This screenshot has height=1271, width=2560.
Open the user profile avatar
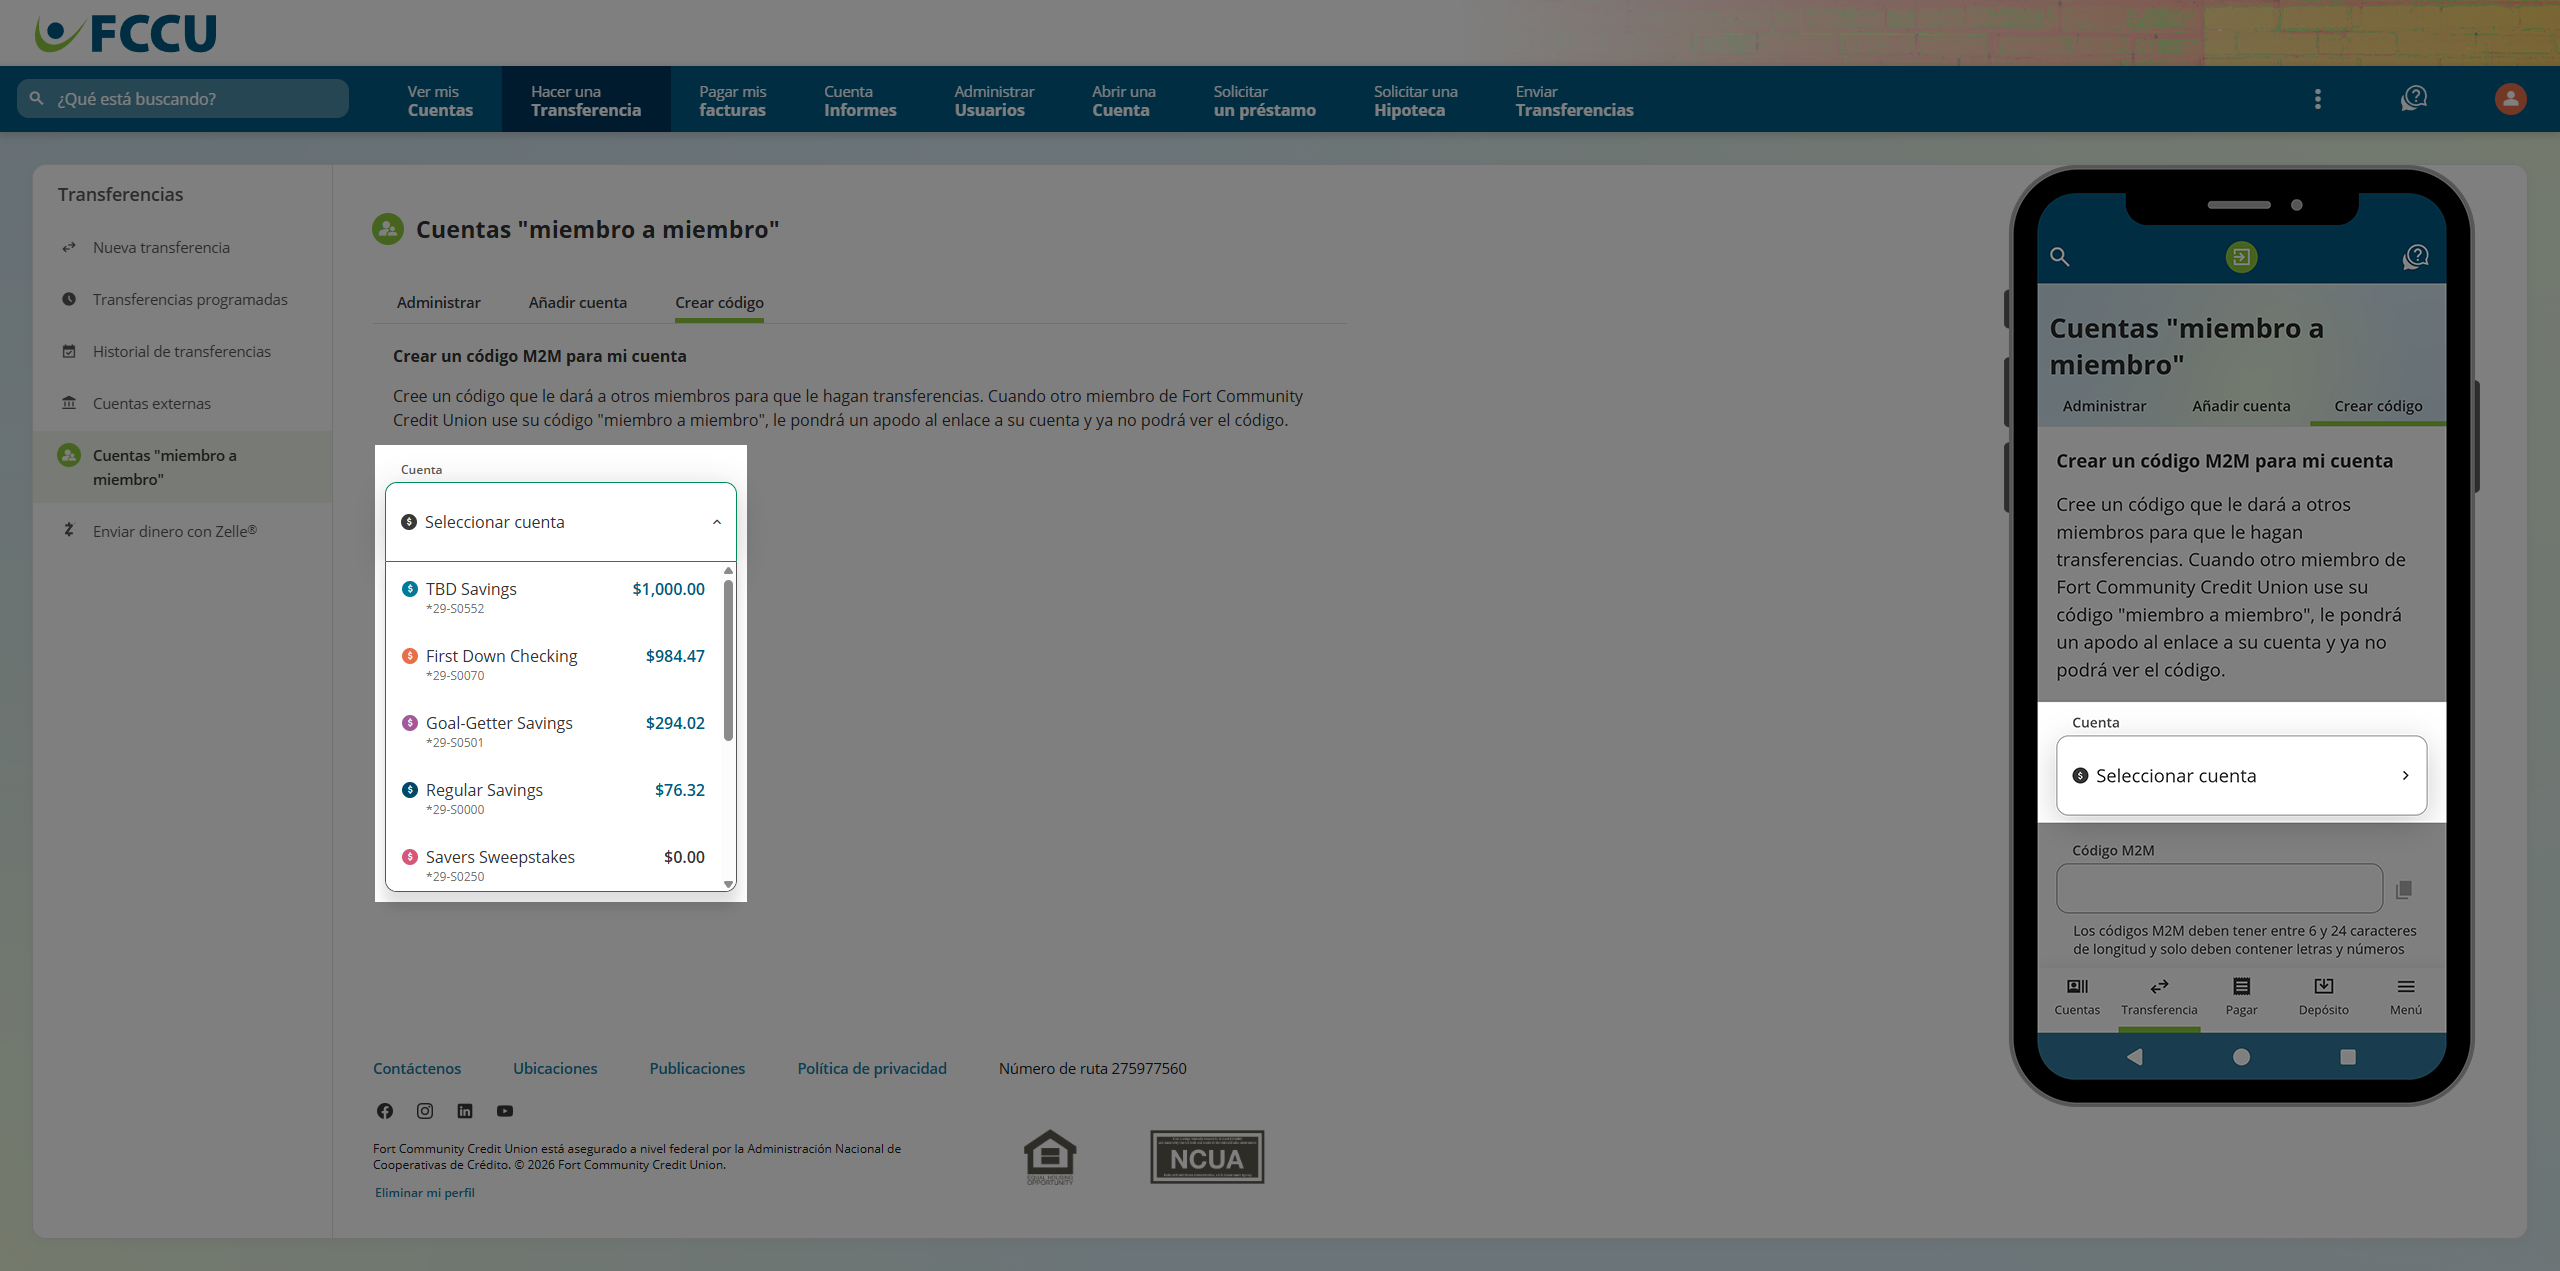(2510, 99)
